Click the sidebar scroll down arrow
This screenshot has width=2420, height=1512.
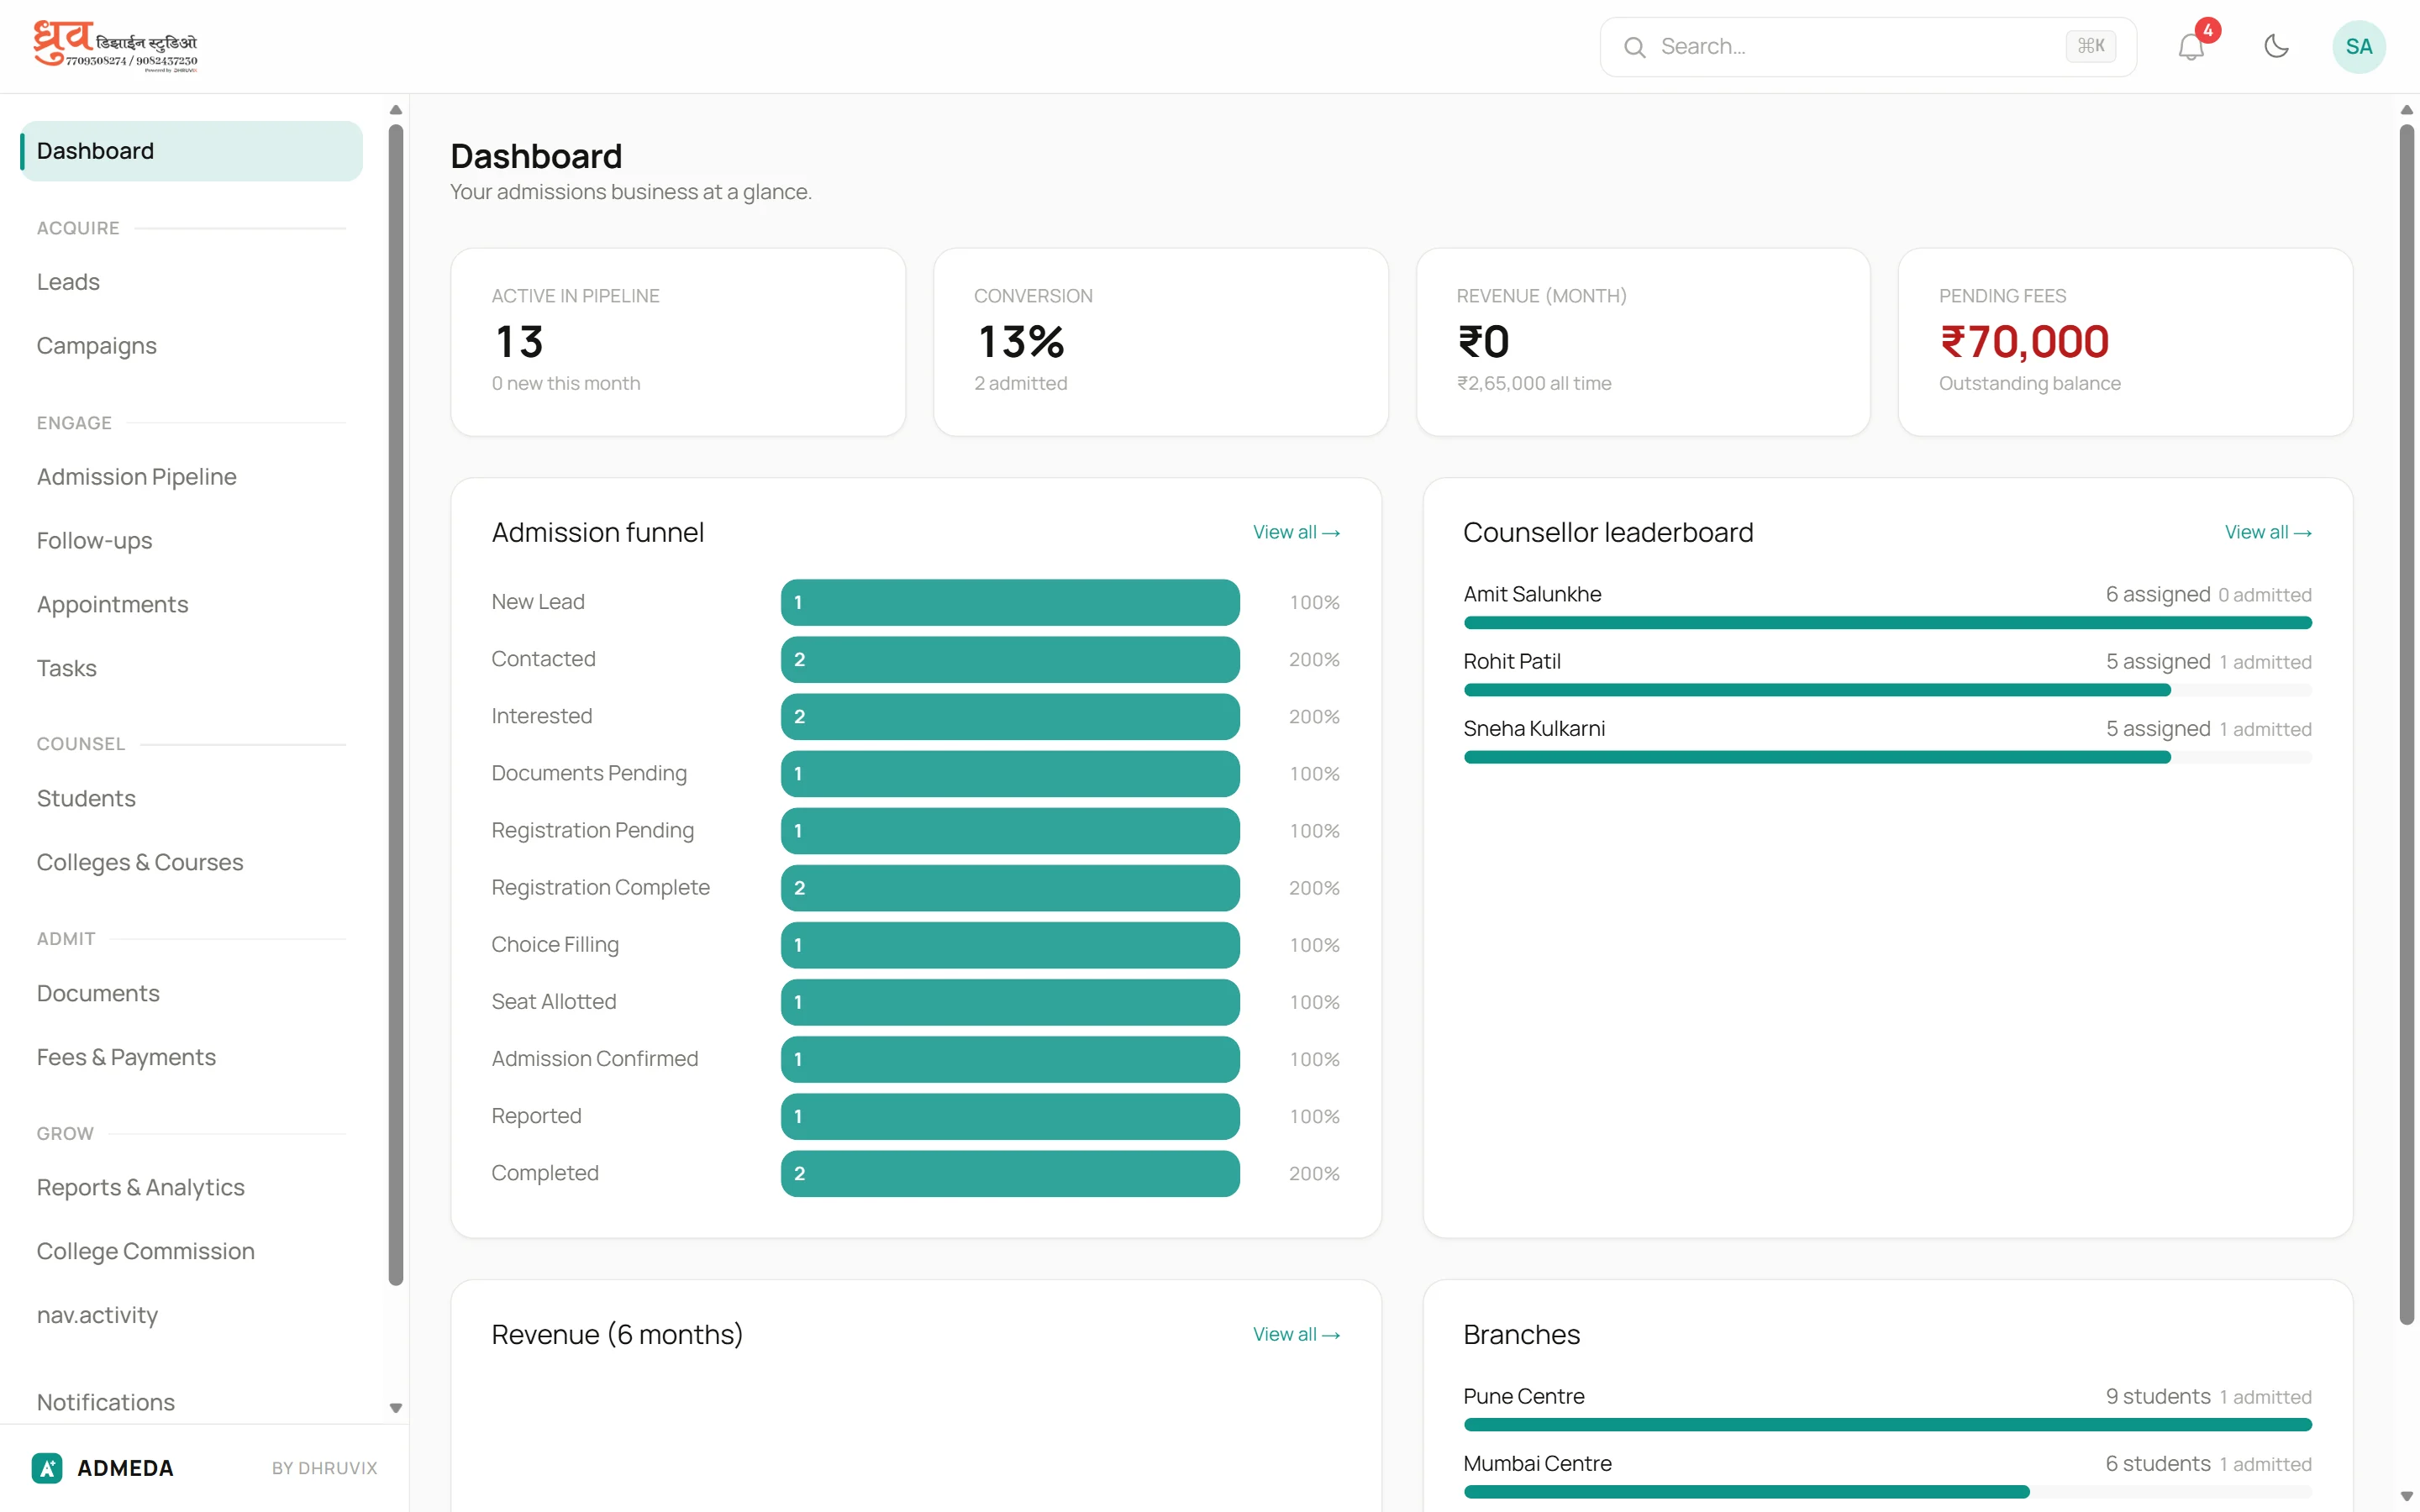(x=396, y=1408)
